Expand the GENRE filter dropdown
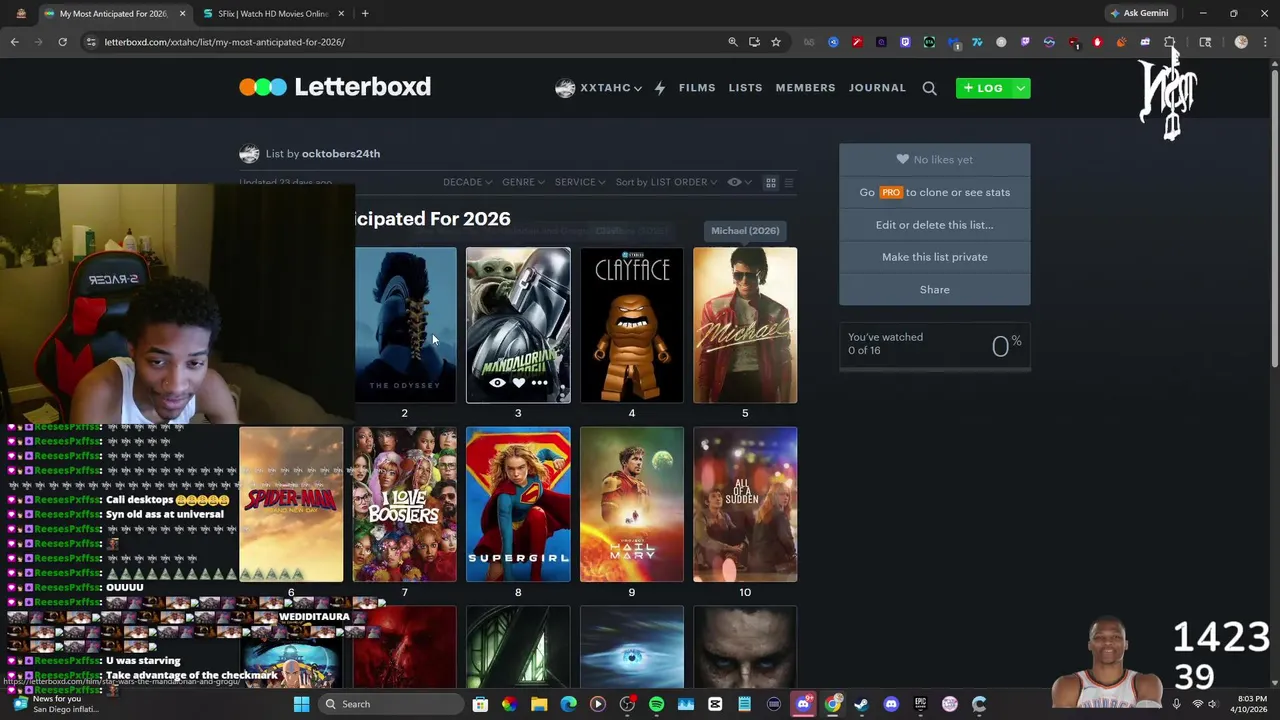 (523, 182)
